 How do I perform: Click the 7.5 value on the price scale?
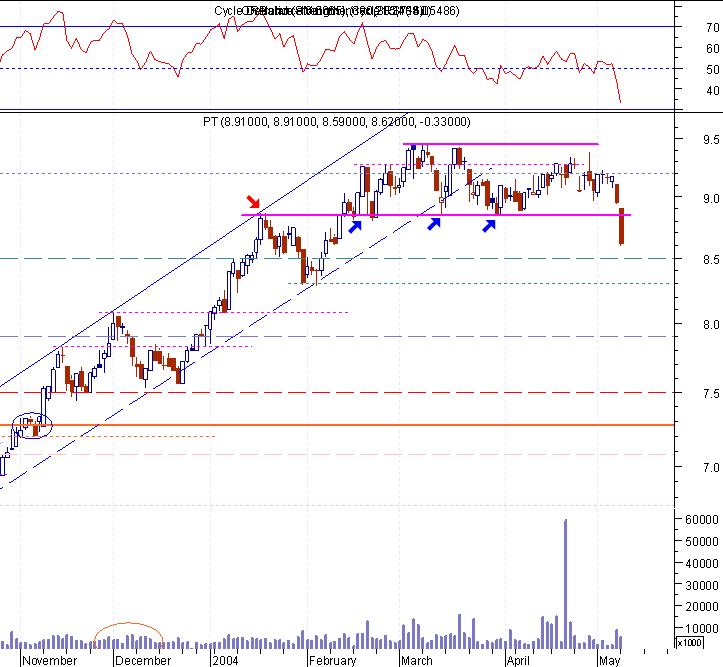[x=711, y=394]
